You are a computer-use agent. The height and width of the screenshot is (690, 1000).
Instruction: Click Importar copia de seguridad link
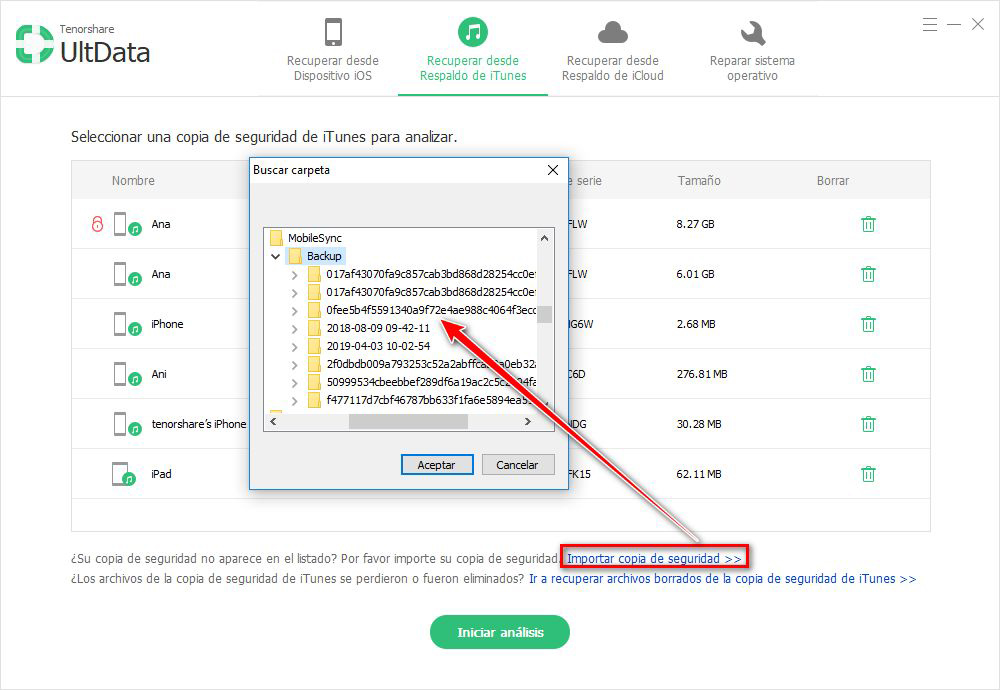(x=654, y=559)
